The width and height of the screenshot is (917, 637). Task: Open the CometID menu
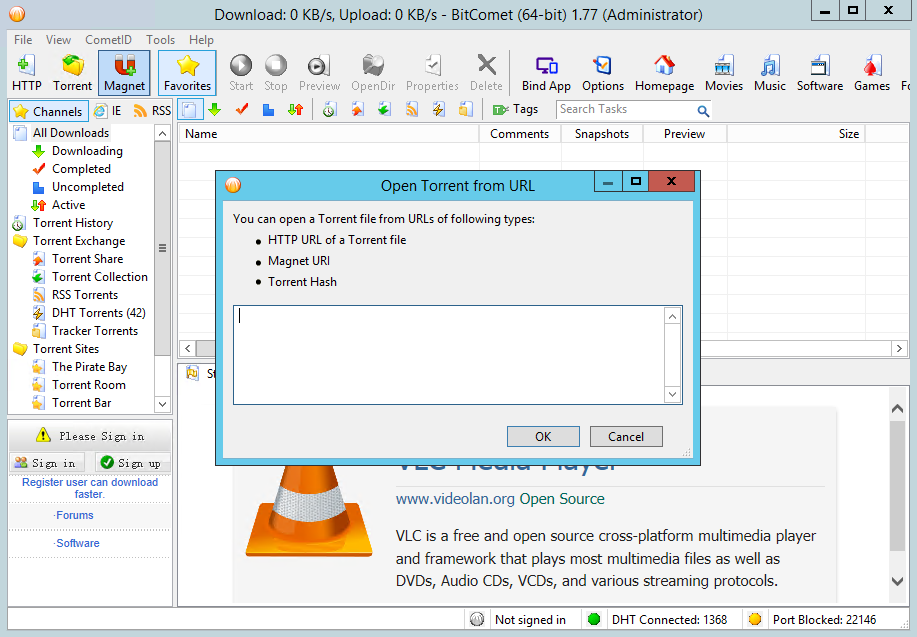click(108, 40)
